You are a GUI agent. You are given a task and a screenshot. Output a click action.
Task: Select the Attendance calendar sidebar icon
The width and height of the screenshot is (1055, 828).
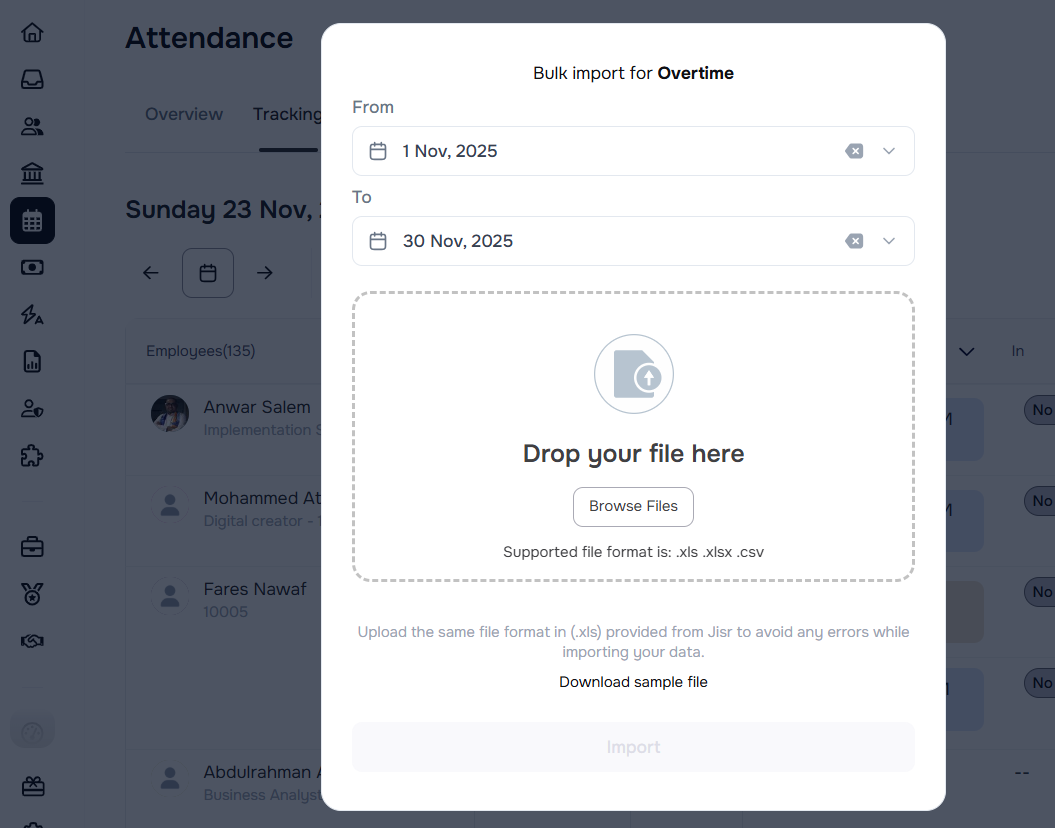pyautogui.click(x=32, y=221)
